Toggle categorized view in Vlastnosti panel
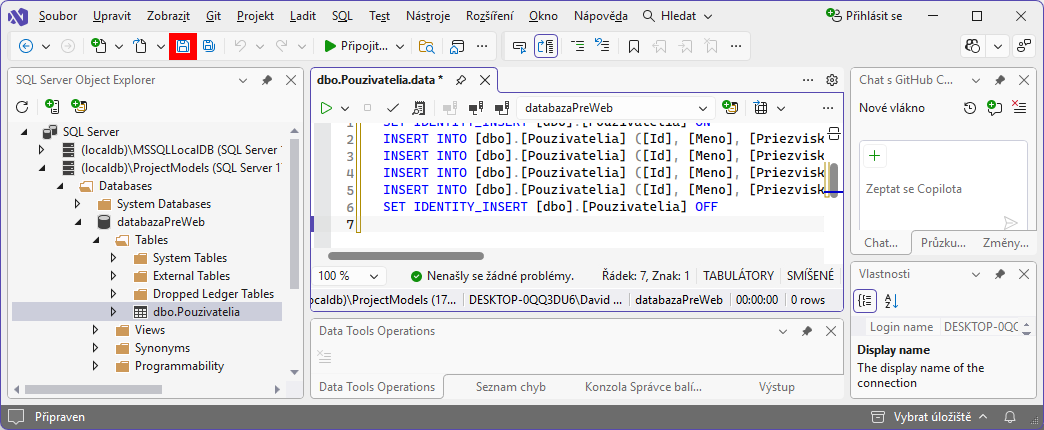The image size is (1044, 430). coord(865,301)
